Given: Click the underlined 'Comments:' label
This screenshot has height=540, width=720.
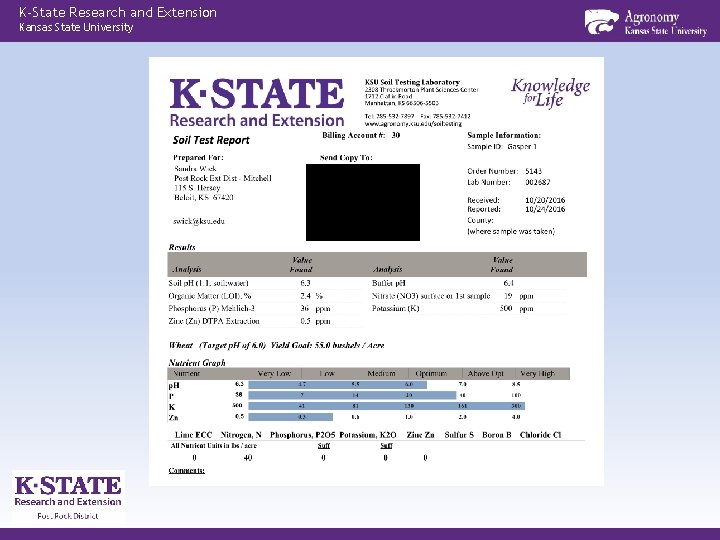Looking at the screenshot, I should [x=186, y=470].
